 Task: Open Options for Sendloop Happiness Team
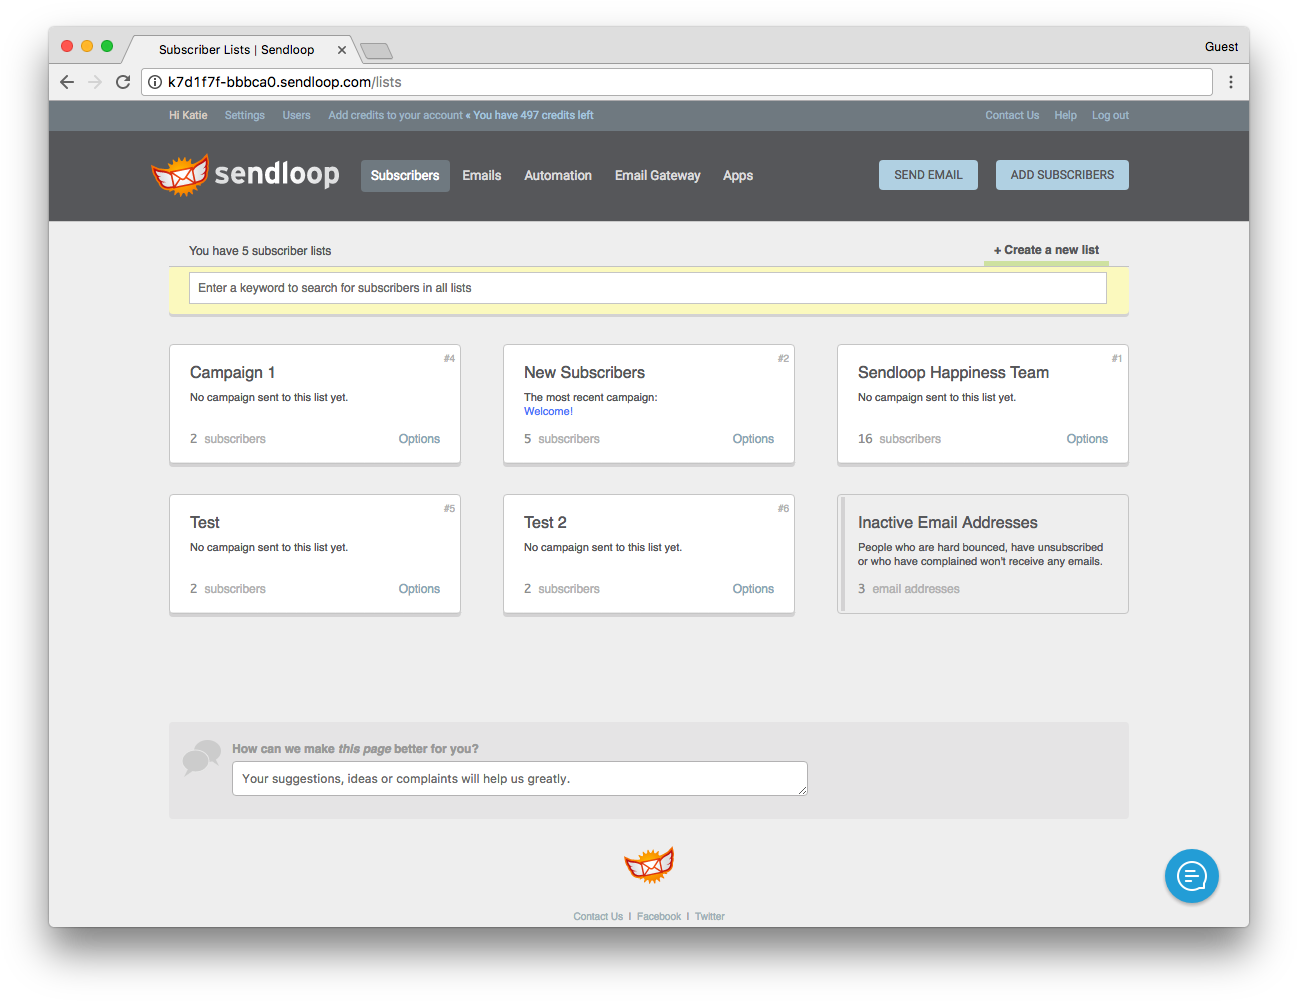tap(1087, 439)
